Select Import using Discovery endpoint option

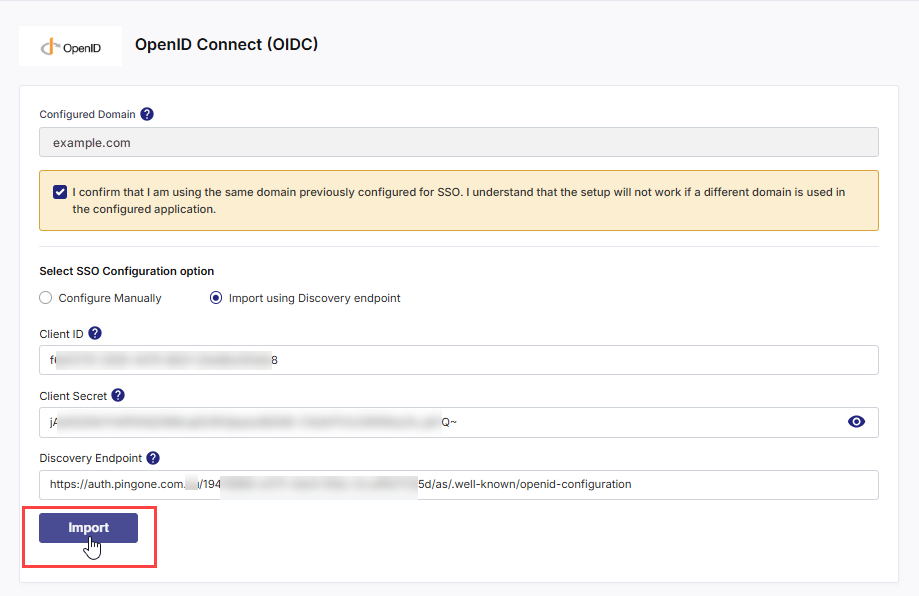pos(215,297)
